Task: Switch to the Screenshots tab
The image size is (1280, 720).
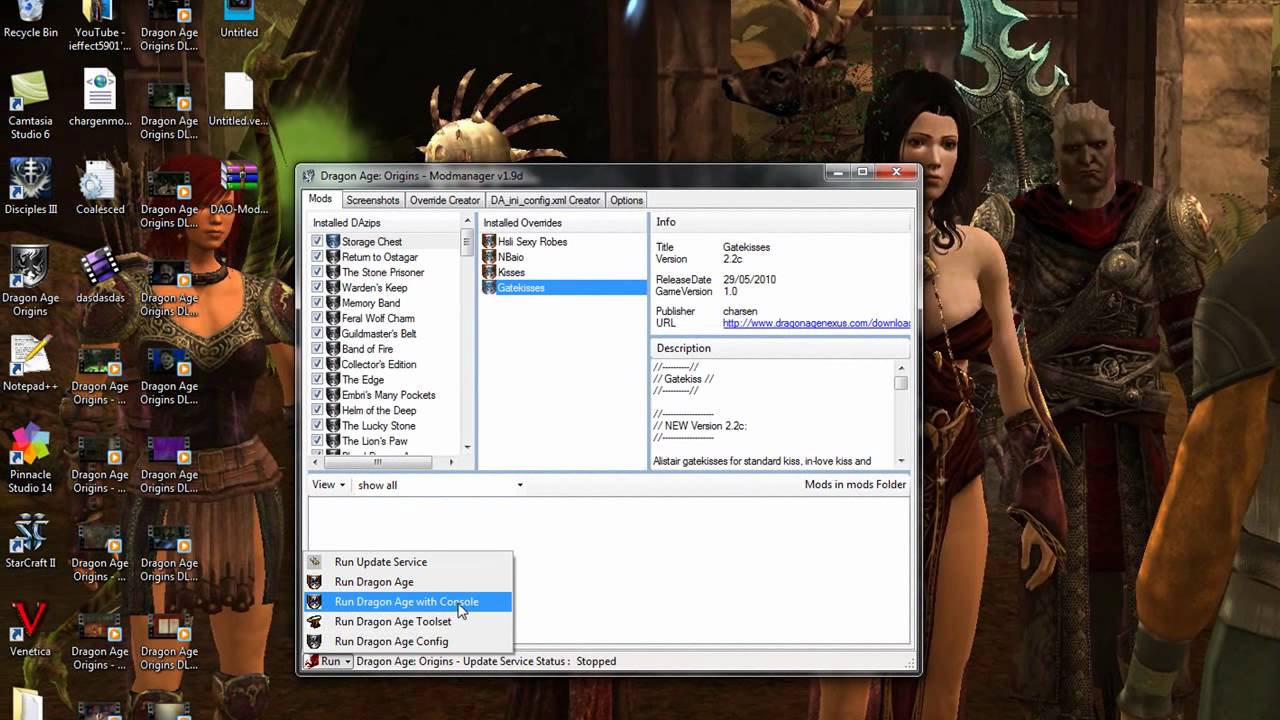Action: [x=372, y=200]
